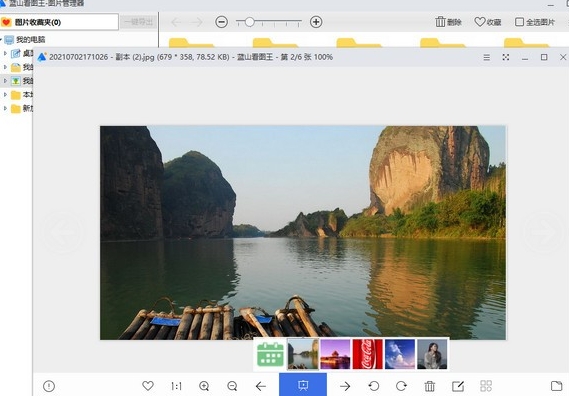Expand the 我的电脑 tree node
569x396 pixels.
coord(1,39)
